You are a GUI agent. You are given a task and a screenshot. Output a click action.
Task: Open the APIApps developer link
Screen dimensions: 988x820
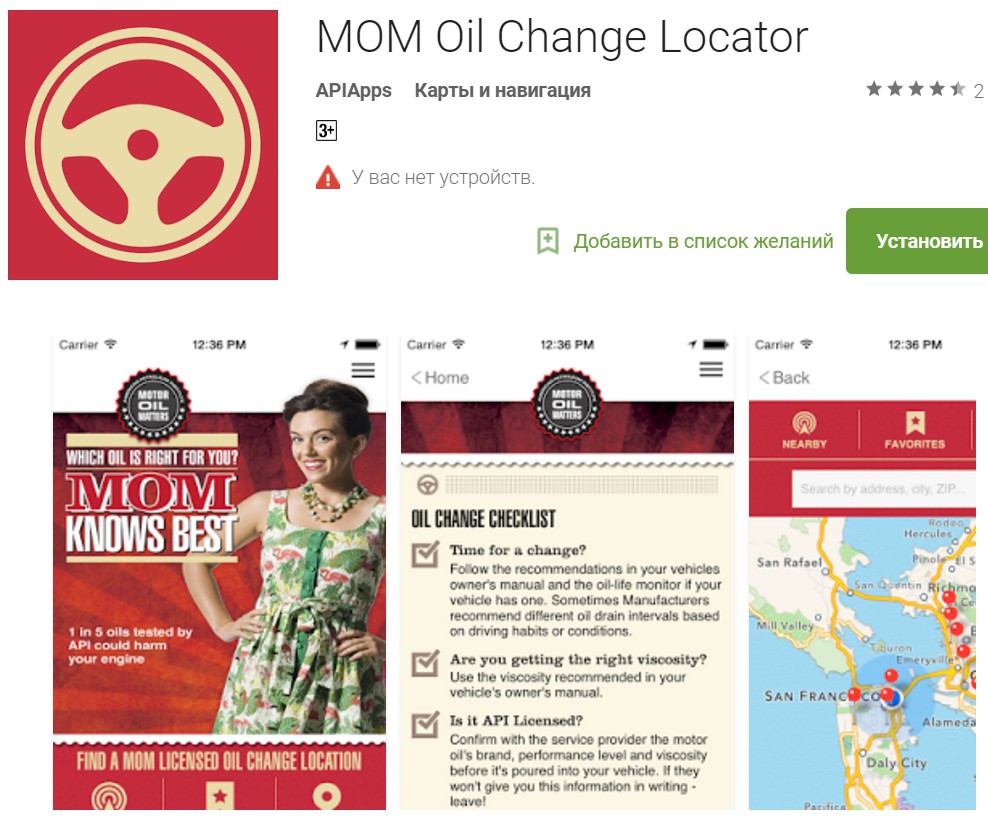pos(353,91)
